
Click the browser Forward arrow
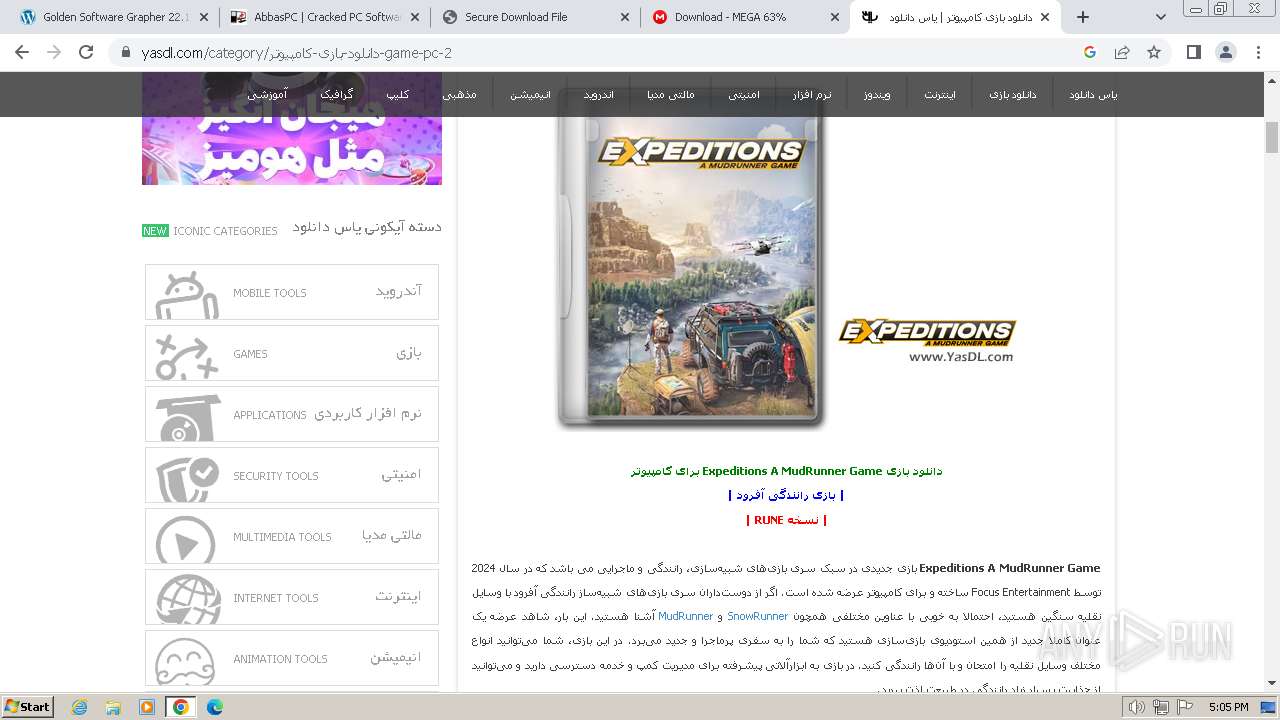click(x=54, y=52)
